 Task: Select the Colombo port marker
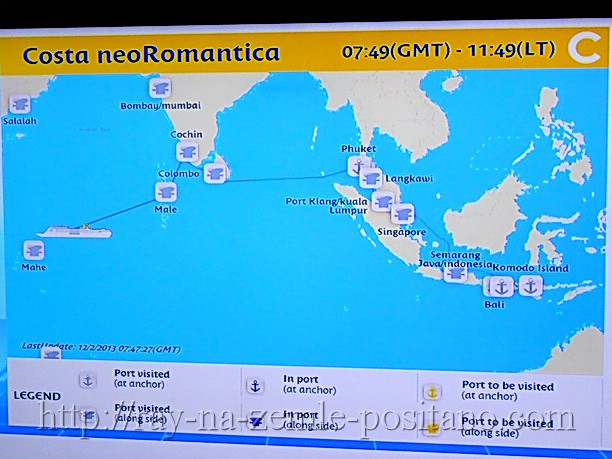215,173
